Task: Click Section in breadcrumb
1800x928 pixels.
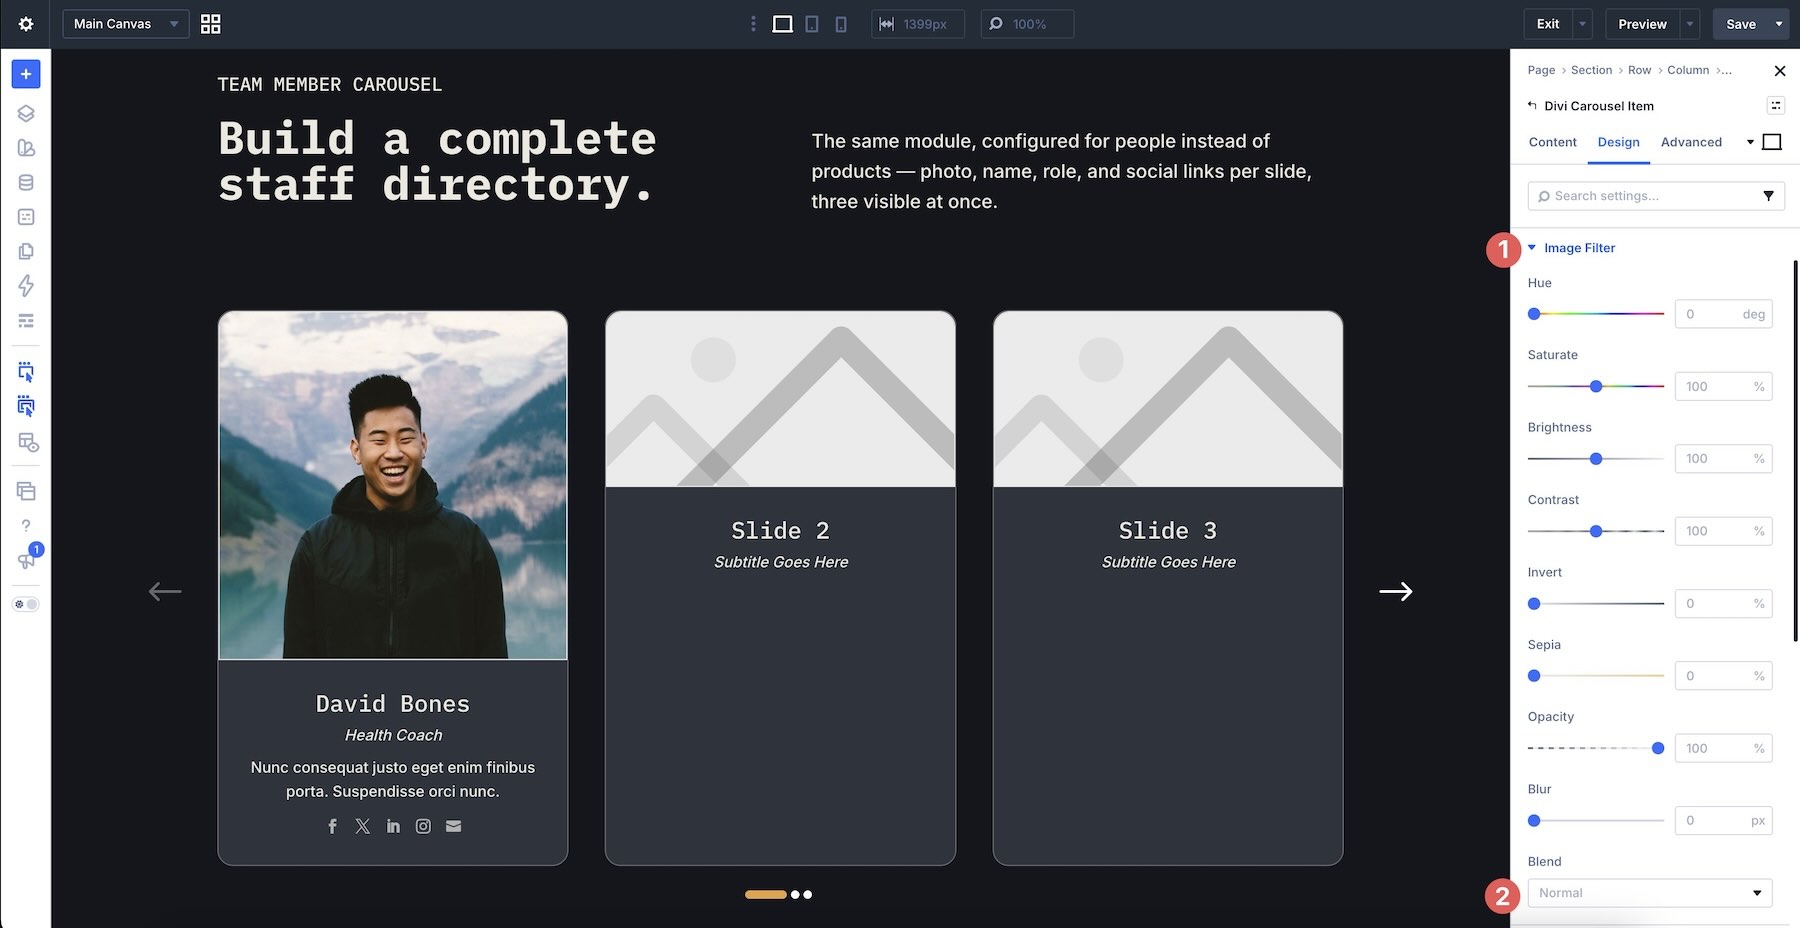Action: click(x=1591, y=70)
